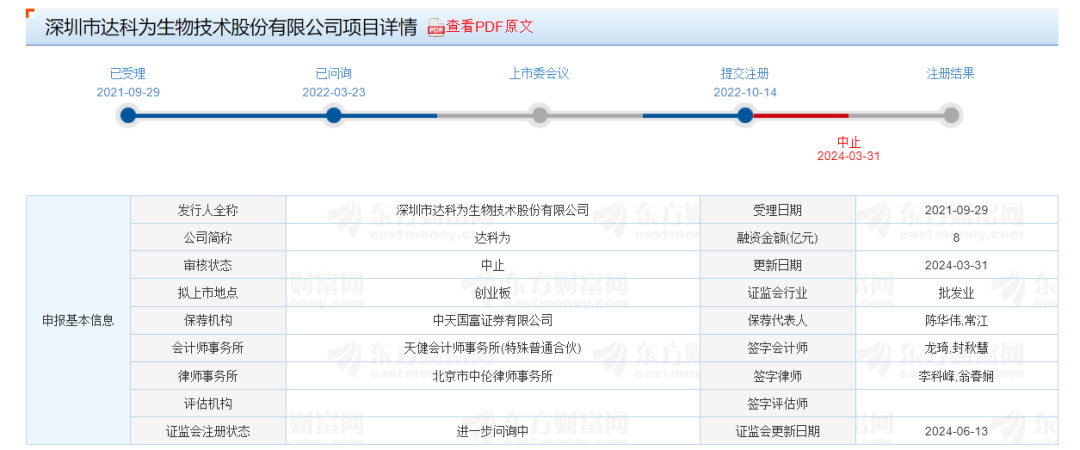Click the 签字律师 label cell
Image resolution: width=1080 pixels, height=450 pixels.
tap(778, 376)
